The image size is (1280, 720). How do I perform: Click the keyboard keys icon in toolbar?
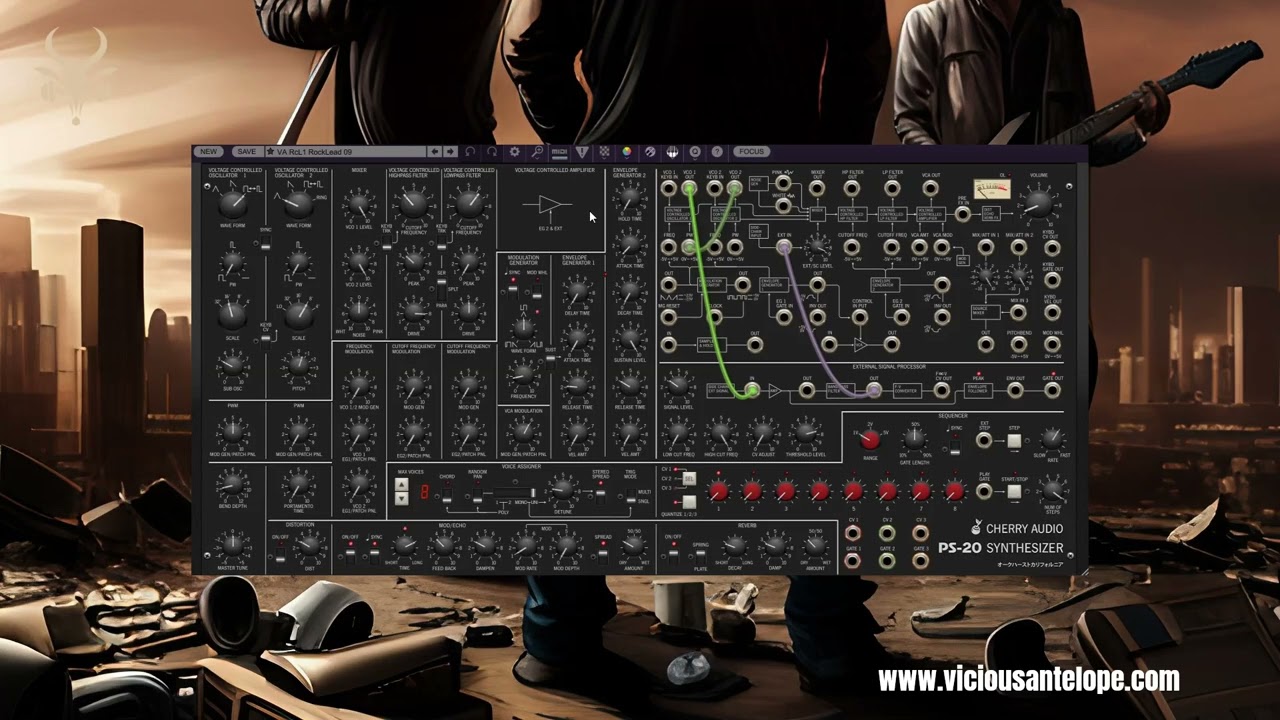[x=672, y=152]
